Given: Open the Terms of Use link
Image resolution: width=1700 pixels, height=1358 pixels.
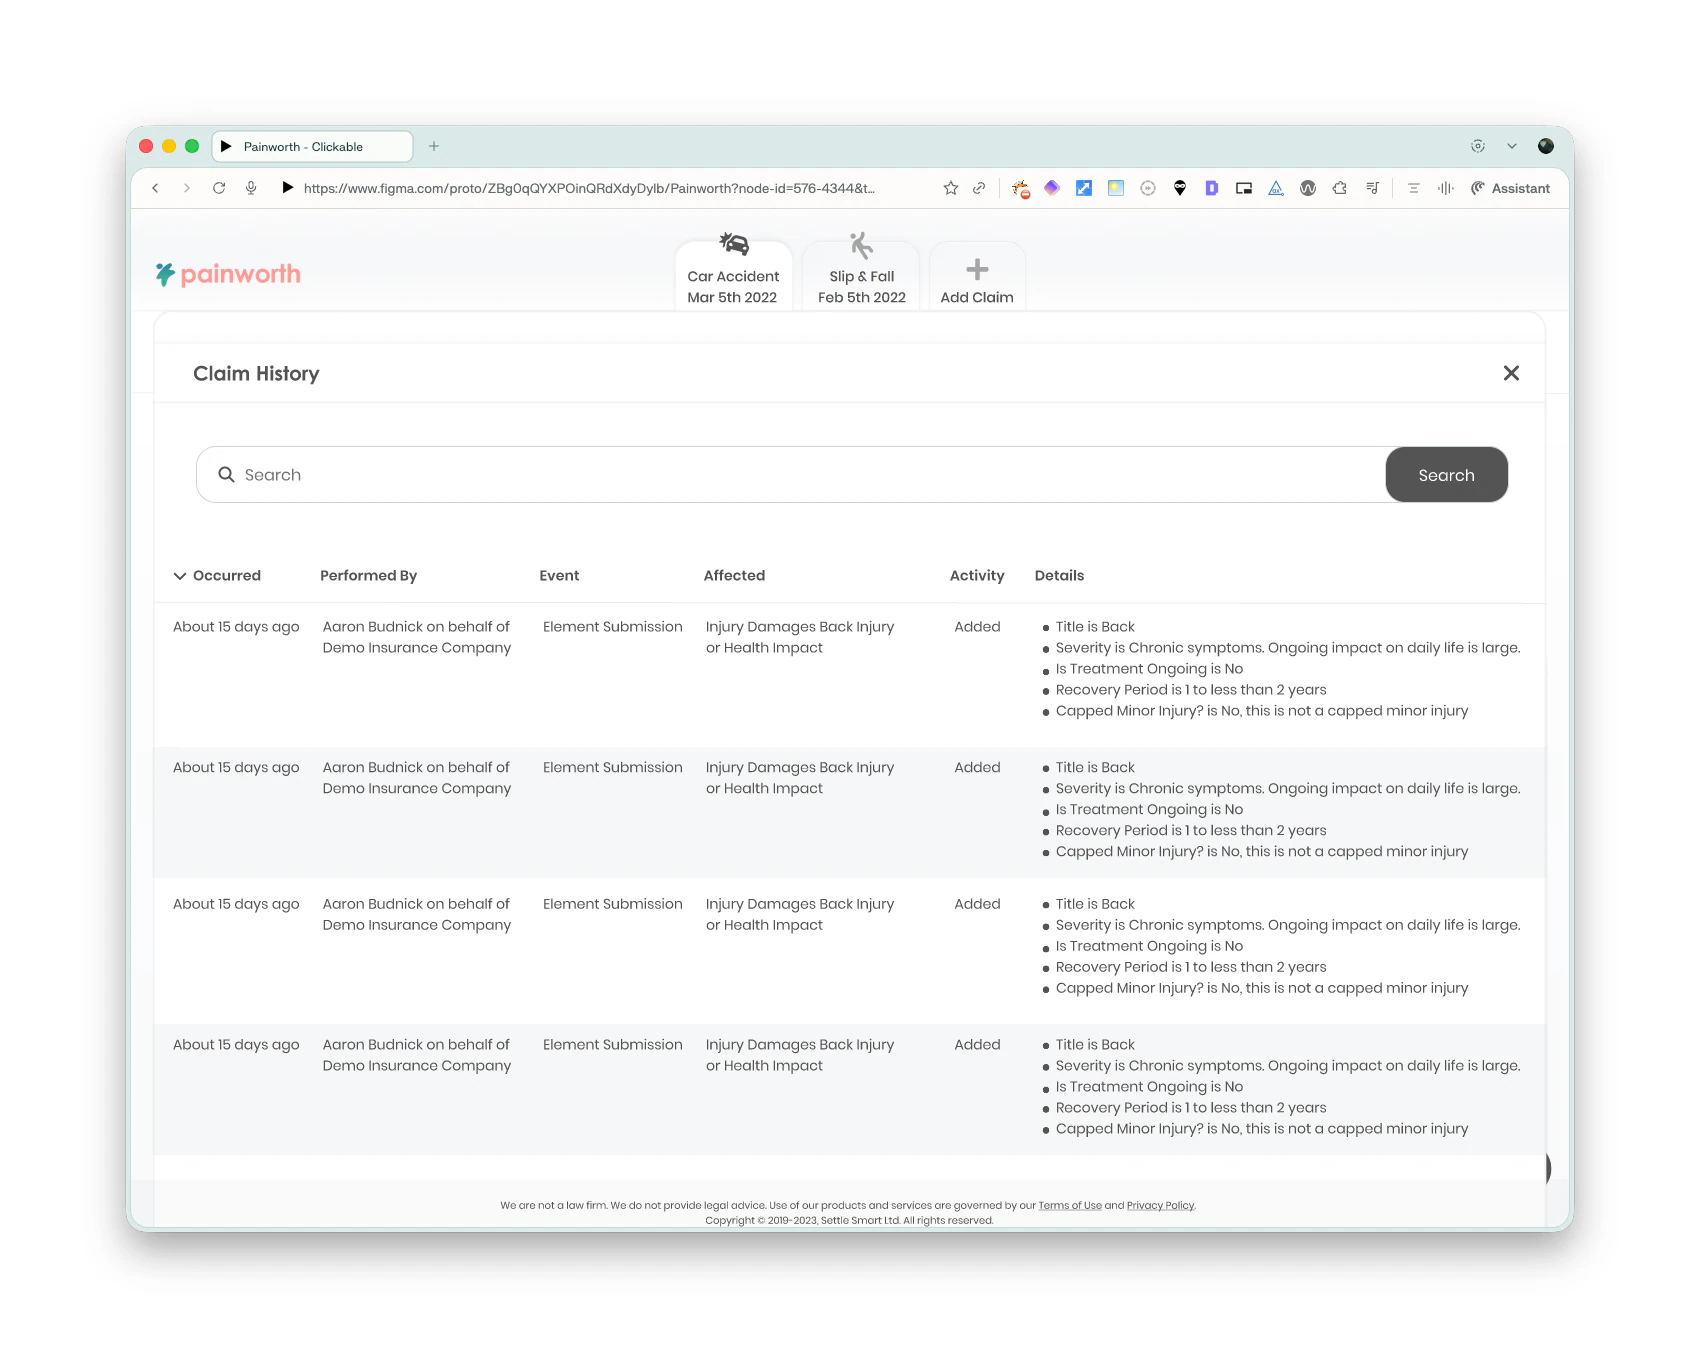Looking at the screenshot, I should pos(1070,1205).
